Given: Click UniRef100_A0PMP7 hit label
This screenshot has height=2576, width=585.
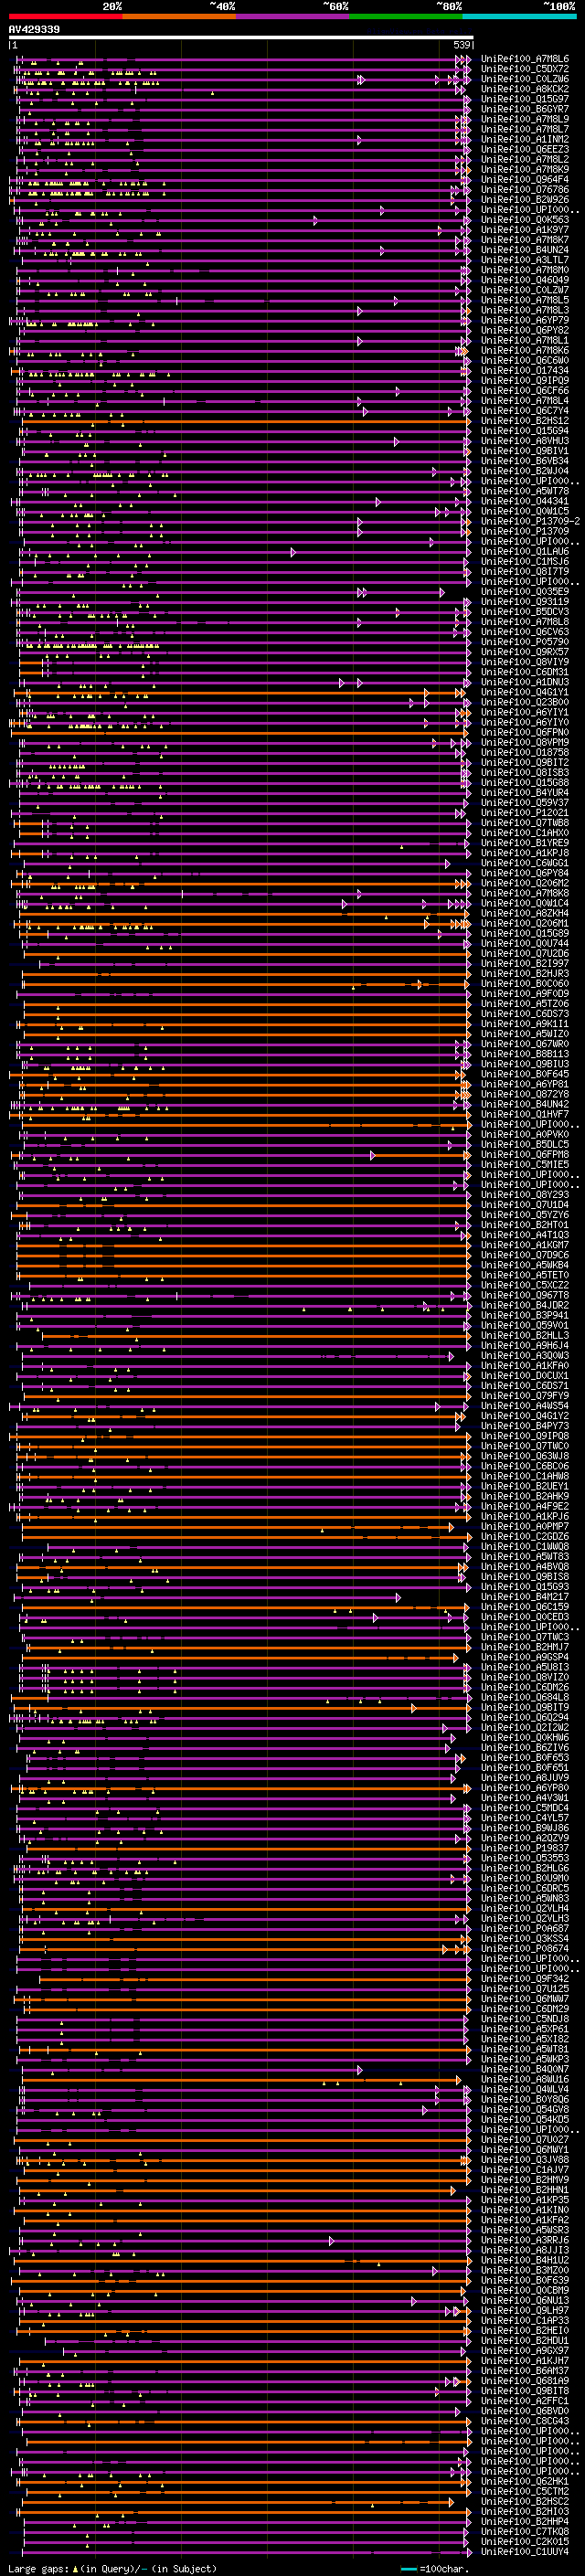Looking at the screenshot, I should (525, 1526).
